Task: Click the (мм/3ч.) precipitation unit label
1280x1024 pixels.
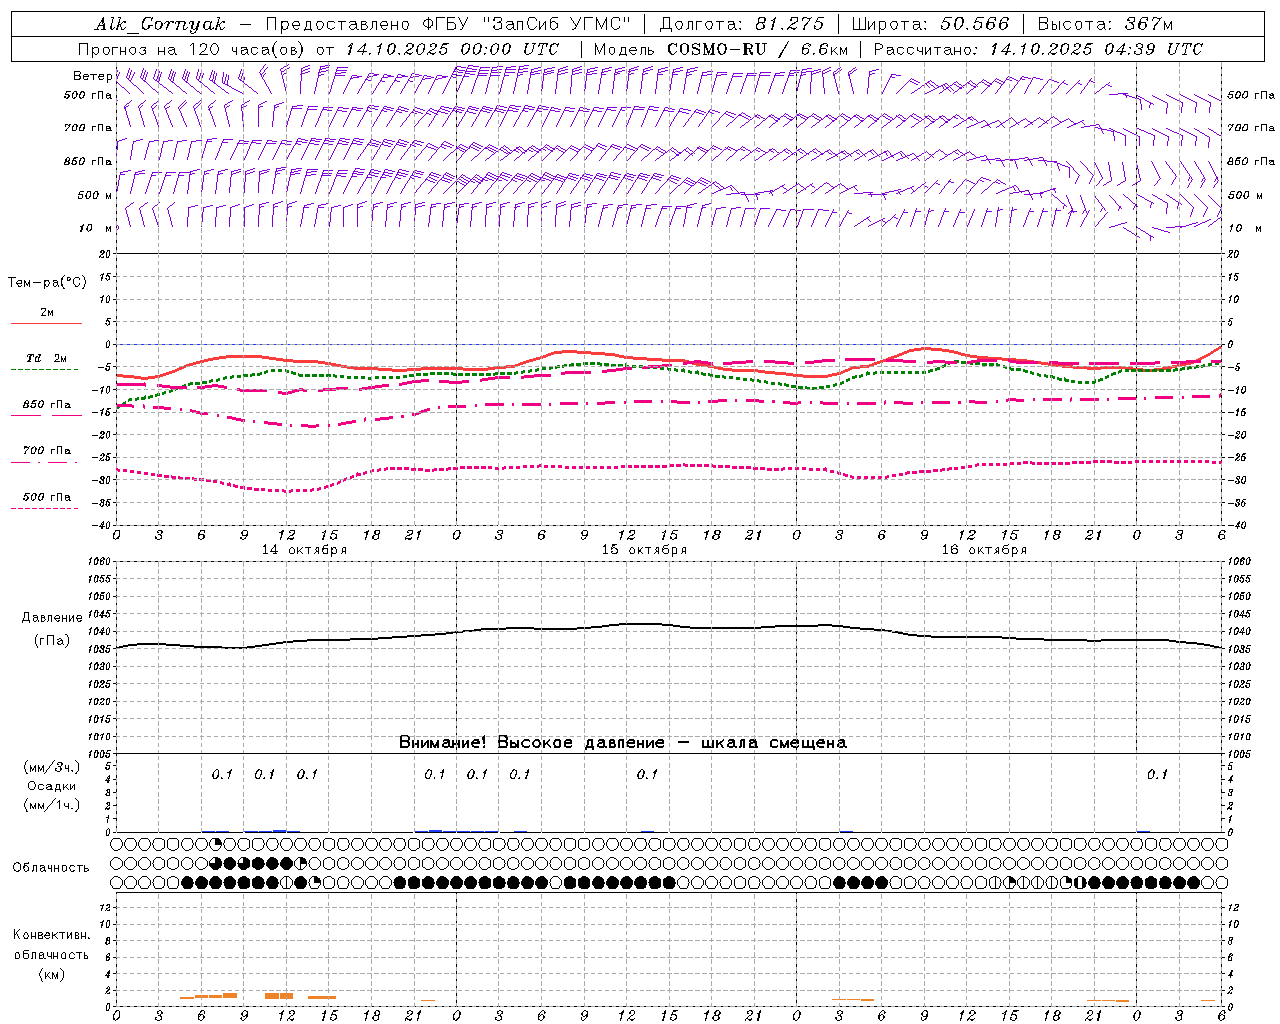Action: 52,767
